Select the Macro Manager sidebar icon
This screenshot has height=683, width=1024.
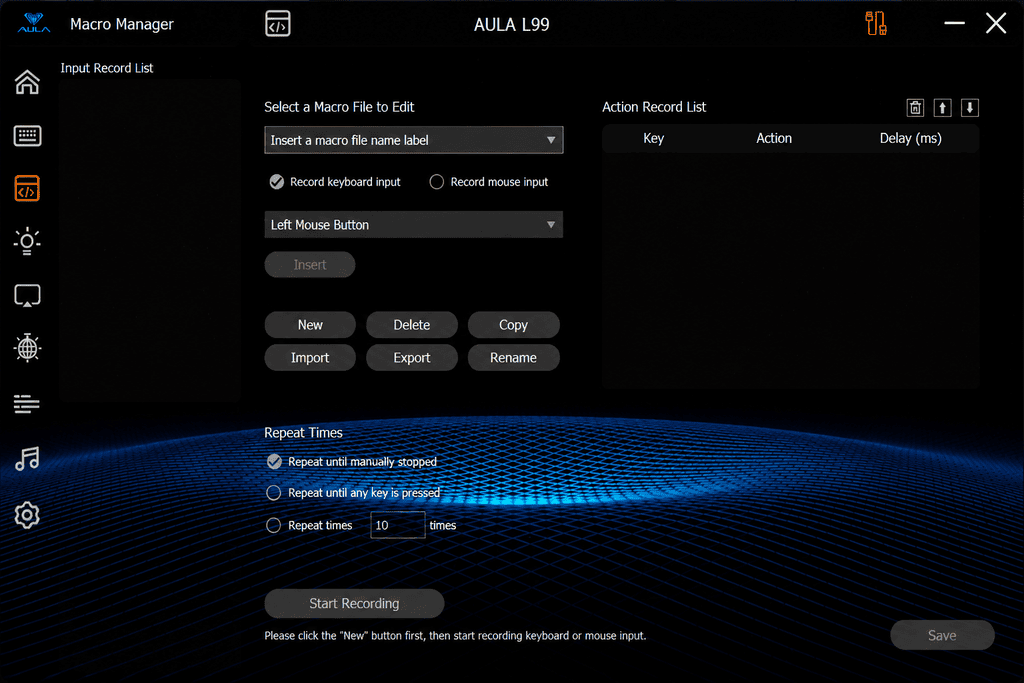(x=27, y=189)
